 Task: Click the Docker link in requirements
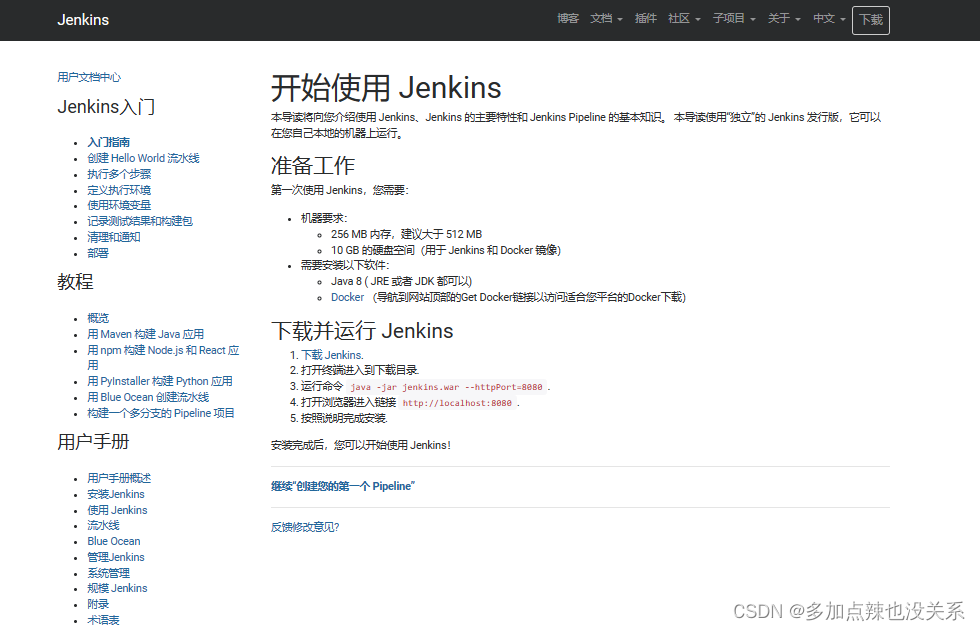[348, 297]
